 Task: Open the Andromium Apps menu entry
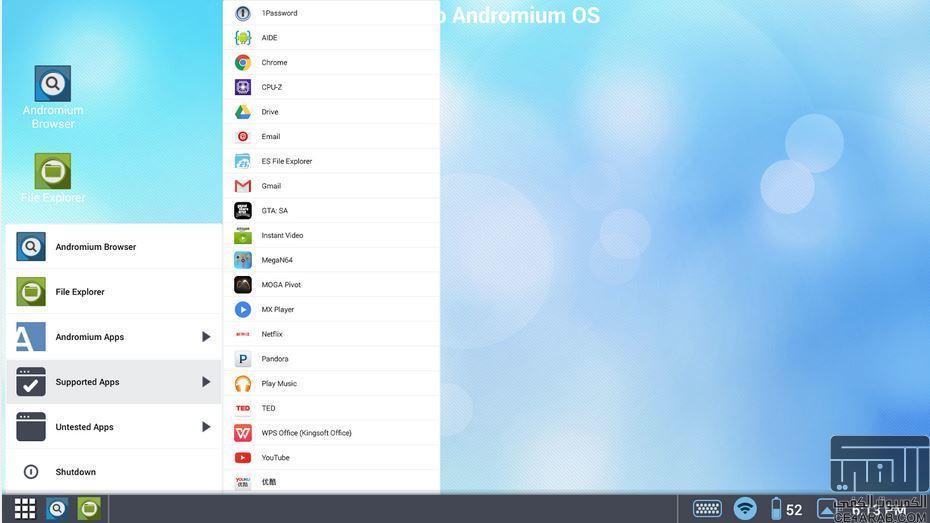tap(114, 337)
